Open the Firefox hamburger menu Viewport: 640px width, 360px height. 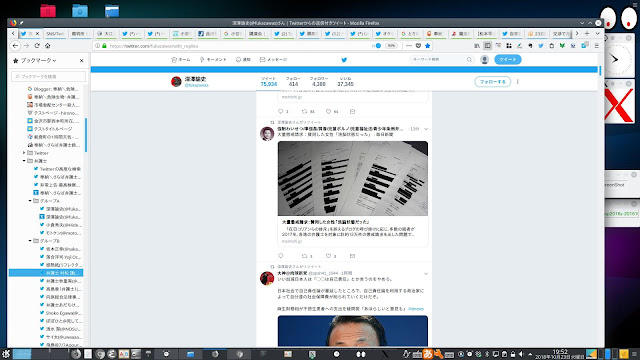pyautogui.click(x=597, y=46)
